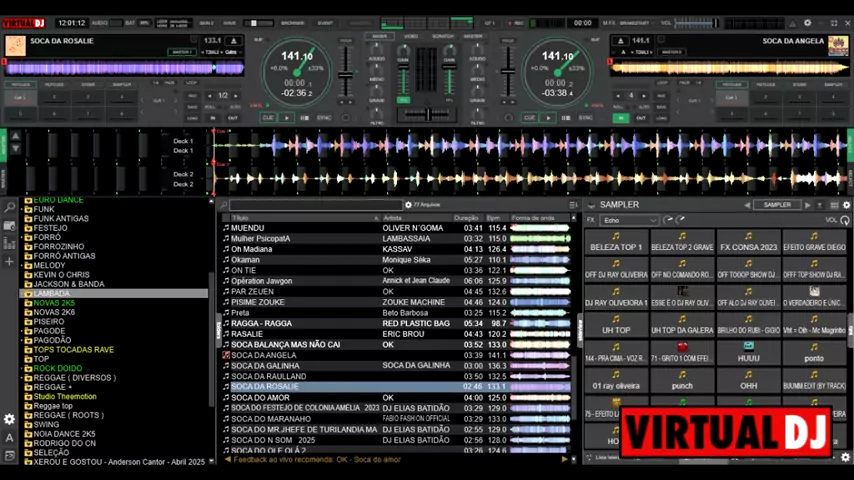Click the CUE button on left deck
The width and height of the screenshot is (854, 480).
(268, 118)
